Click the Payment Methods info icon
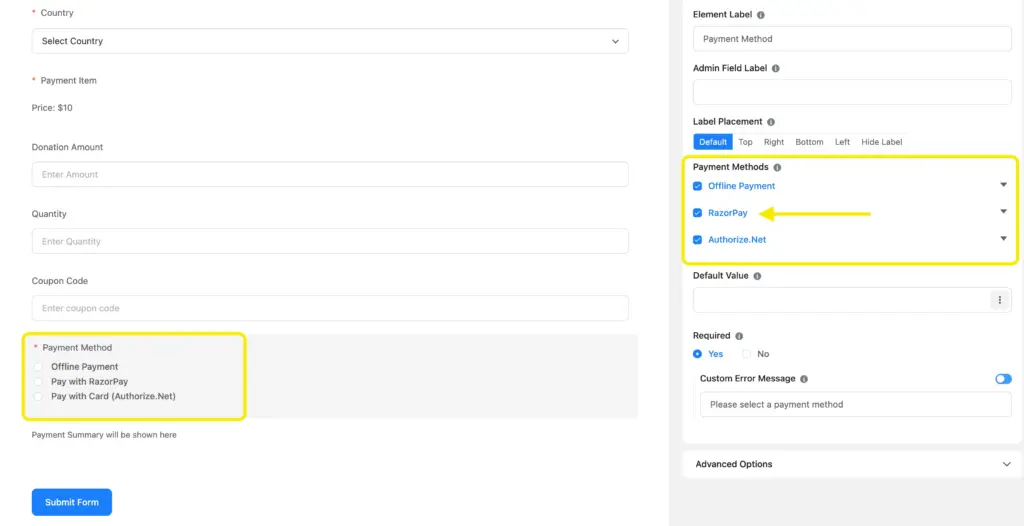The image size is (1024, 526). click(777, 167)
